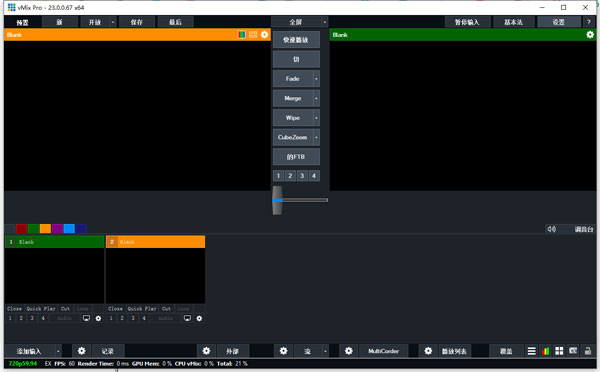
Task: Open the 调音台 audio mixer
Action: point(584,229)
